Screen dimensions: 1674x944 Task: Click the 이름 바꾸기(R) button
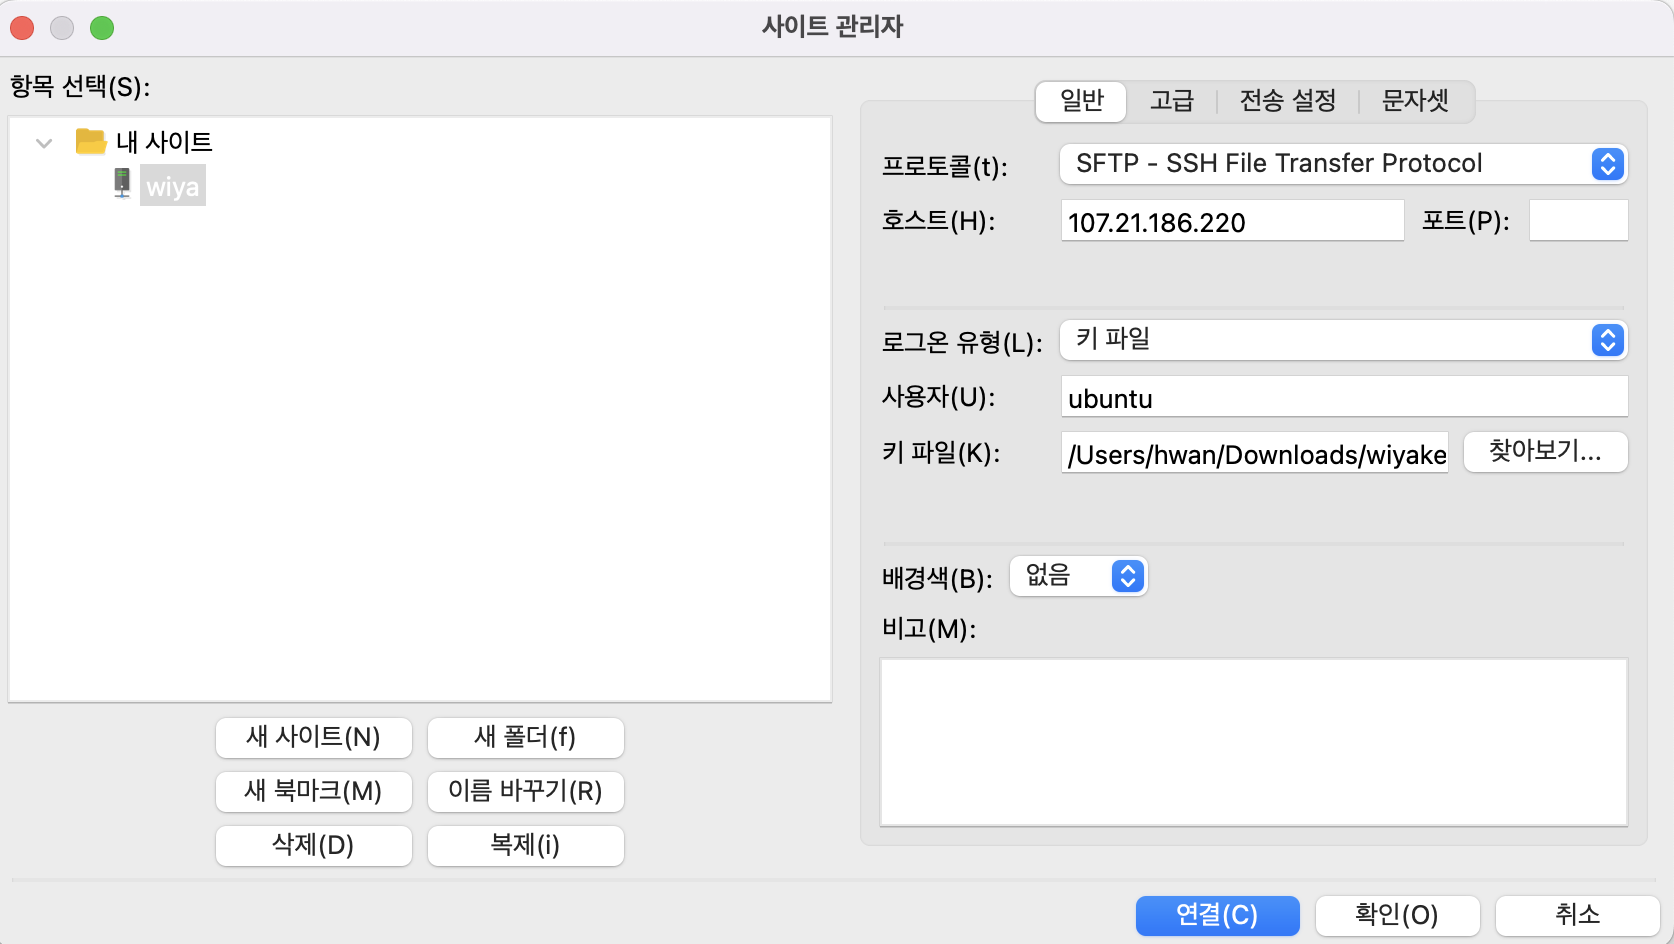(526, 792)
